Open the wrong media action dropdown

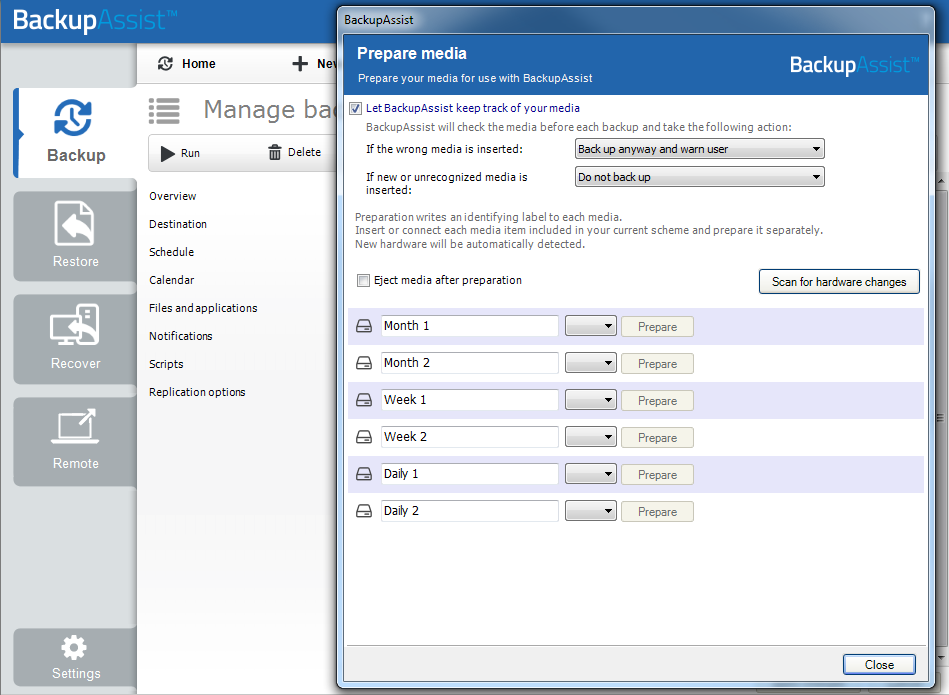699,149
